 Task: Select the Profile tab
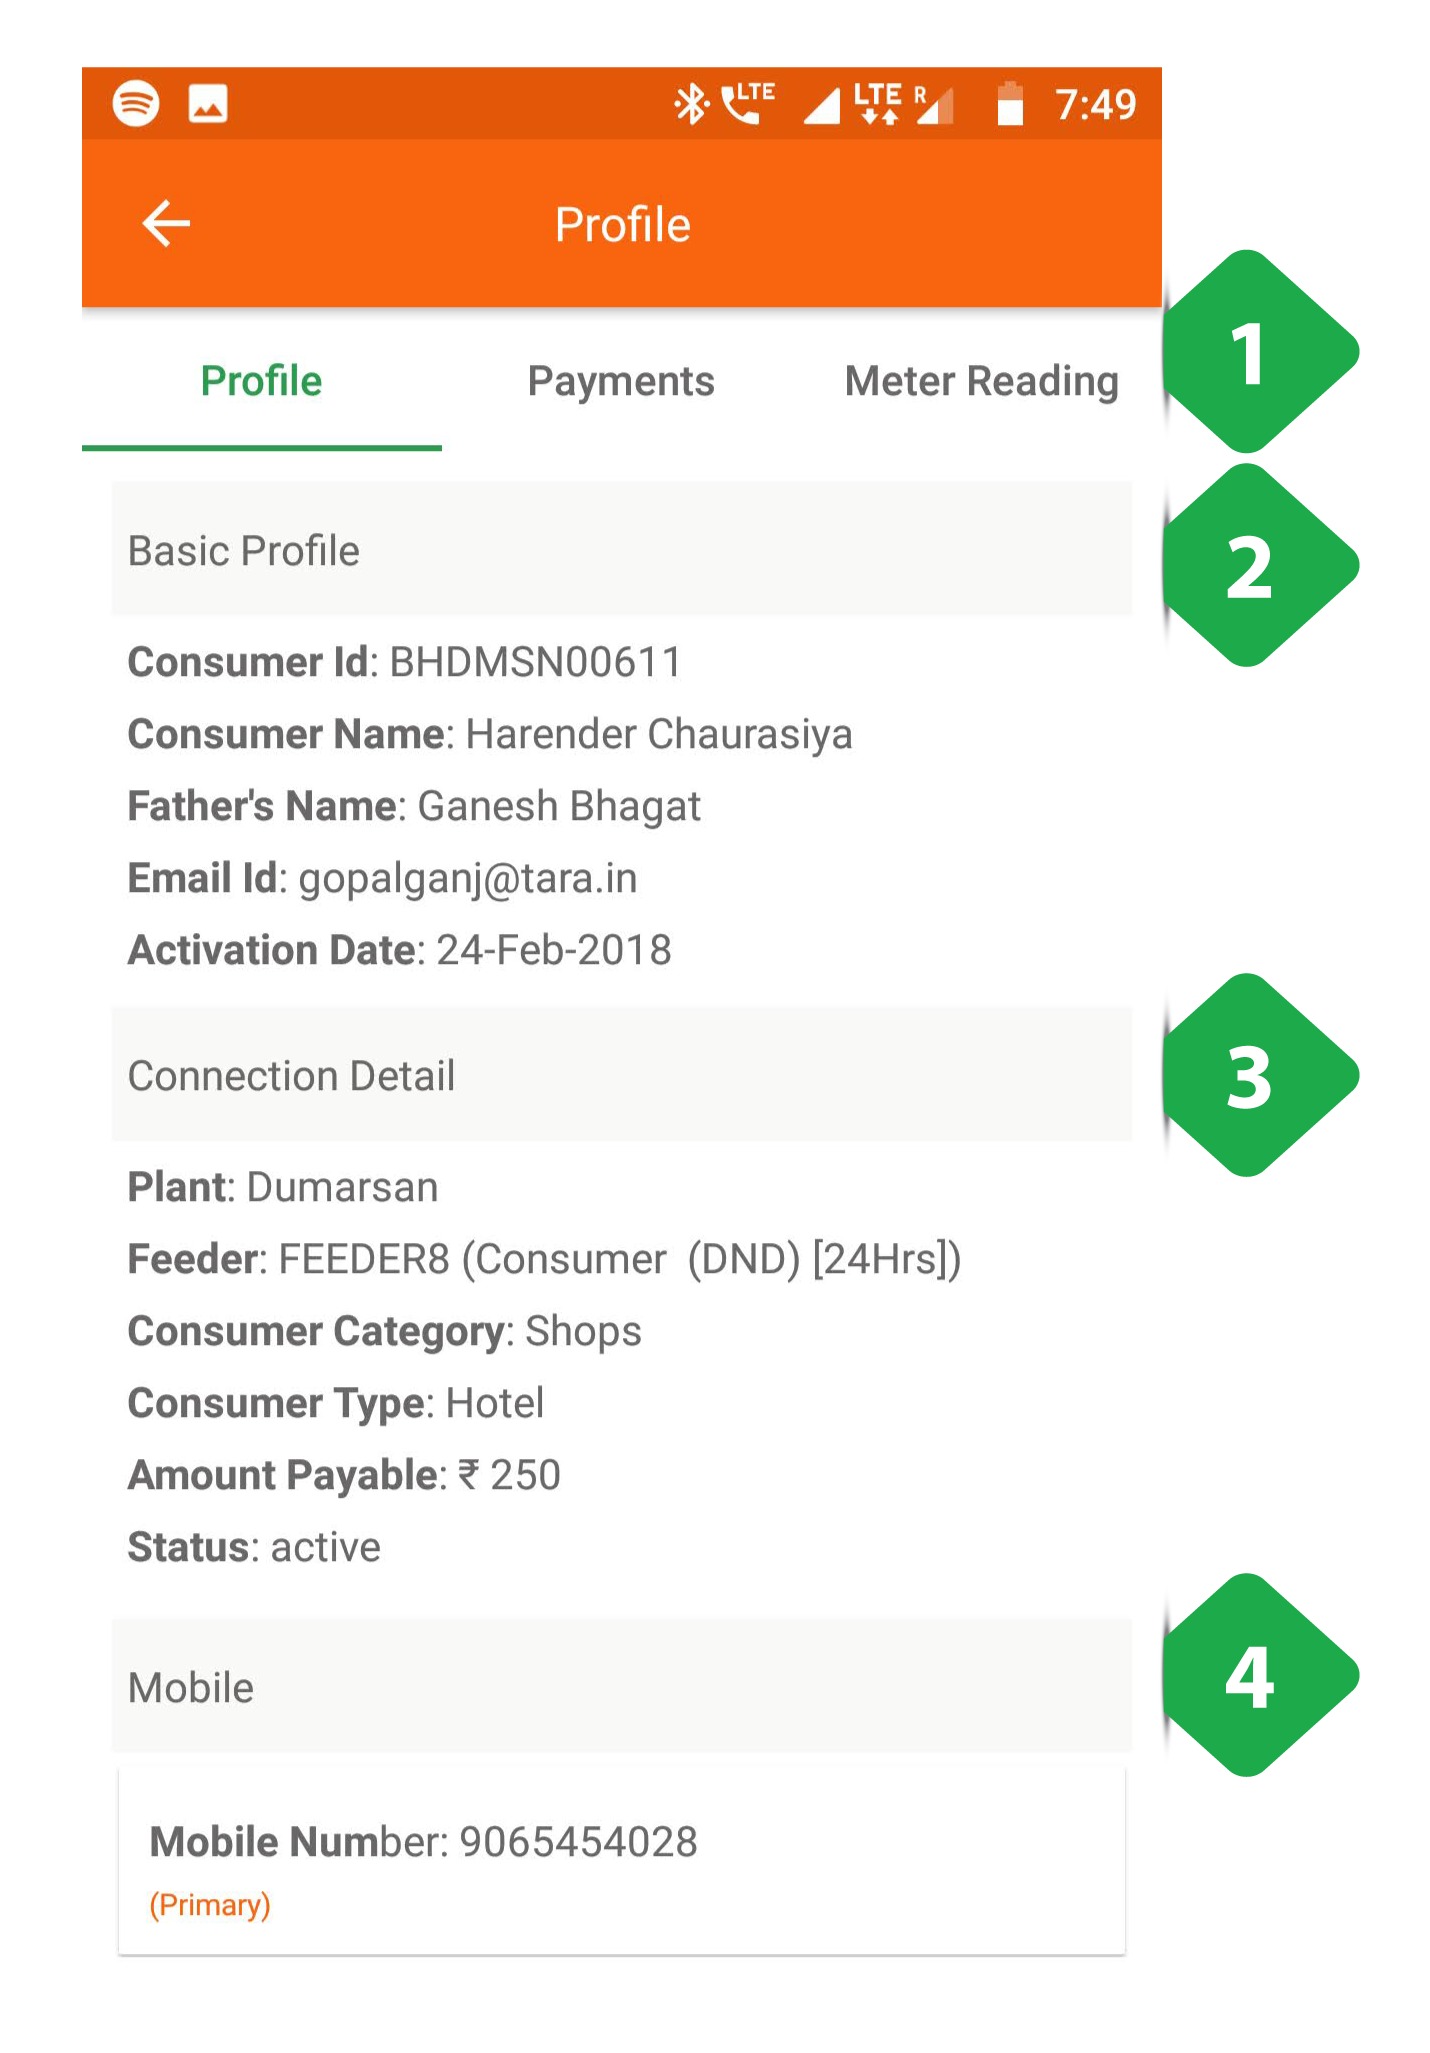click(261, 381)
